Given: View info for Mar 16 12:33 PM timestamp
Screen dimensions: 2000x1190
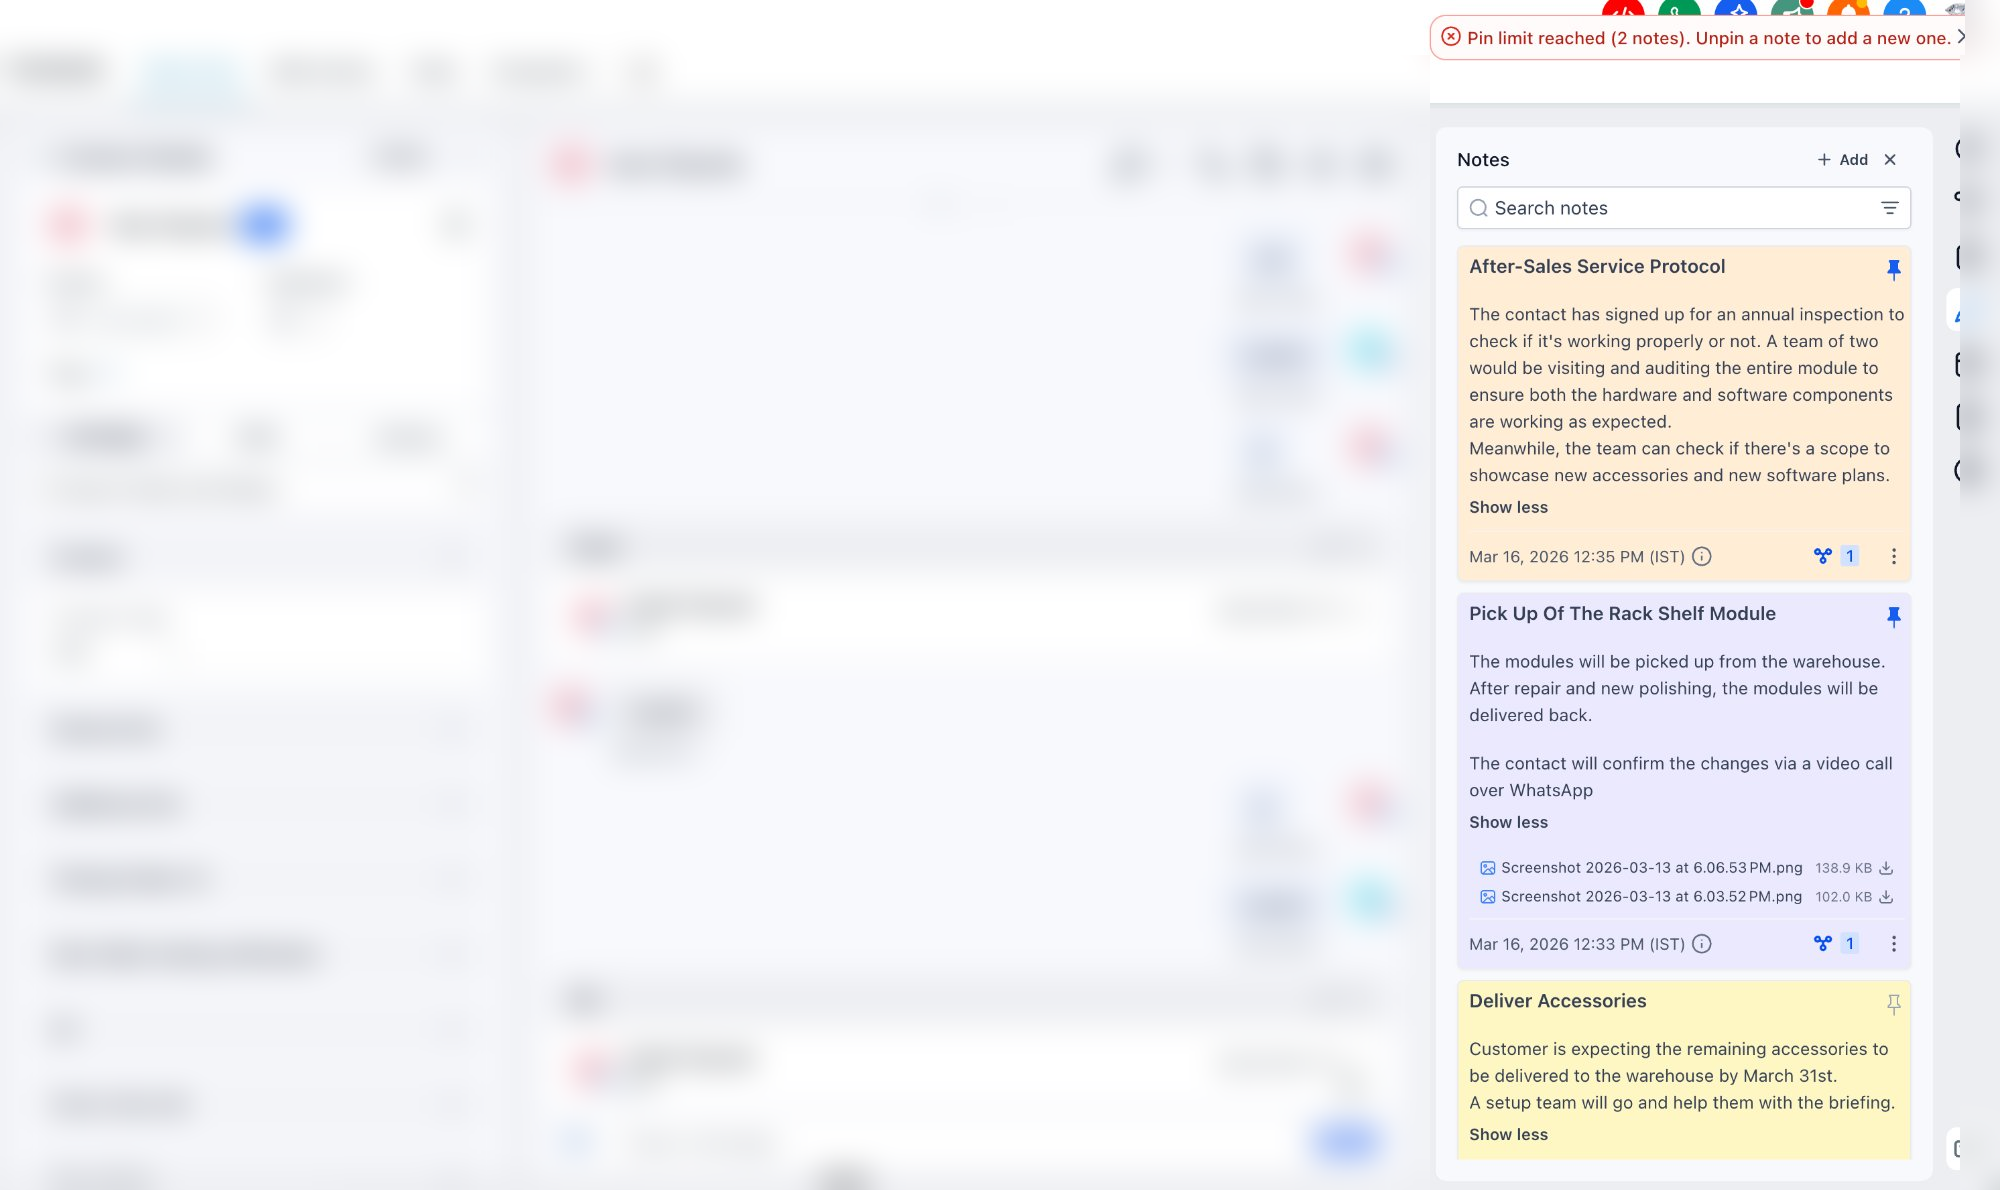Looking at the screenshot, I should pos(1701,944).
